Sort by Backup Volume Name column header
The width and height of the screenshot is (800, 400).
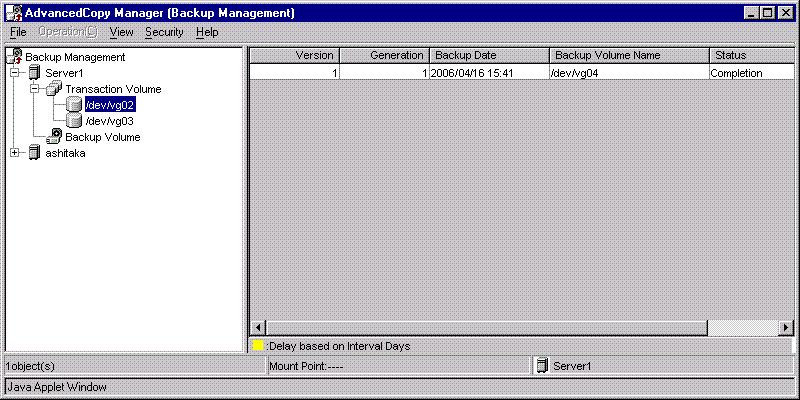[629, 55]
